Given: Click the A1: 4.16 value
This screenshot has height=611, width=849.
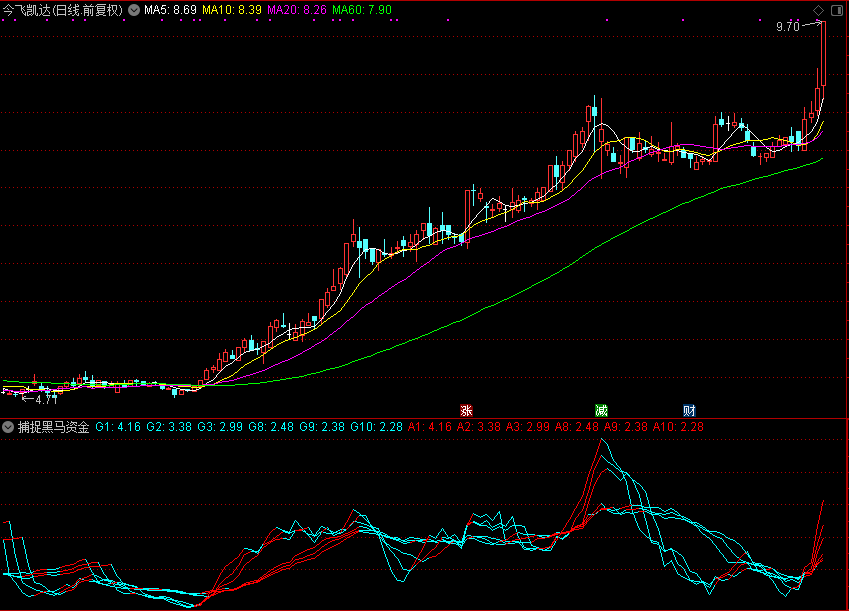Looking at the screenshot, I should point(430,427).
